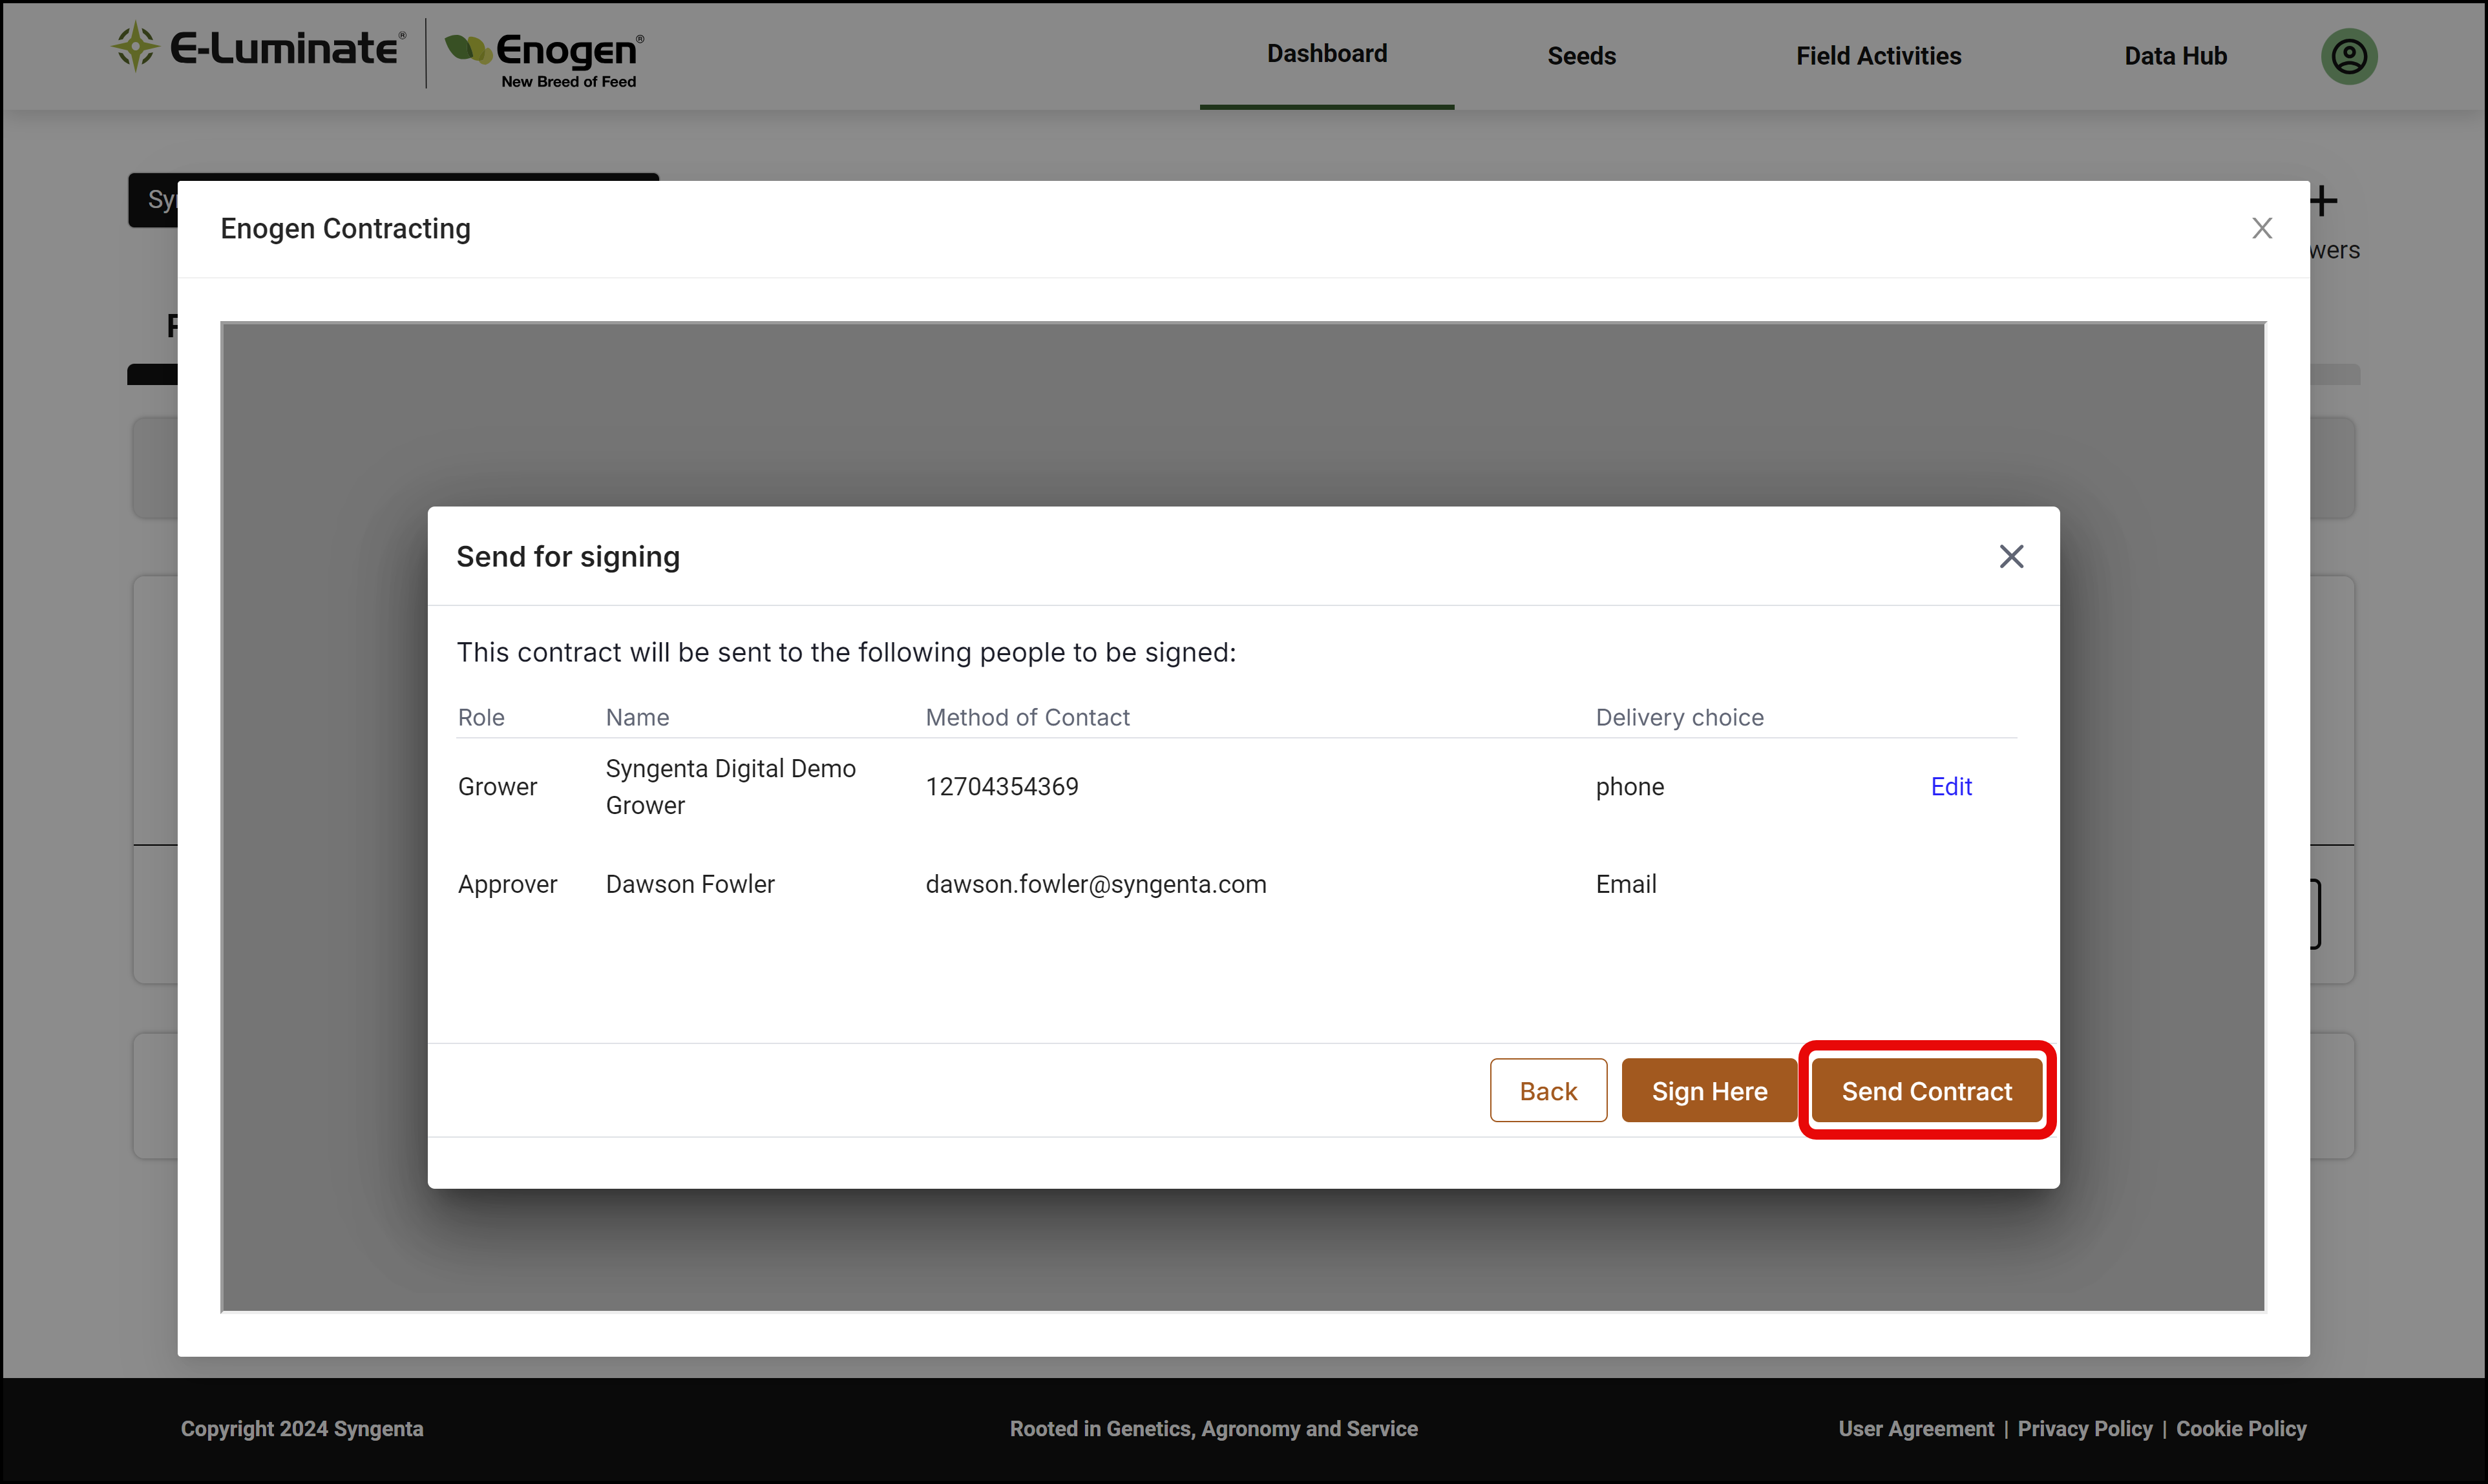The height and width of the screenshot is (1484, 2488).
Task: Open the Data Hub tab
Action: [x=2175, y=56]
